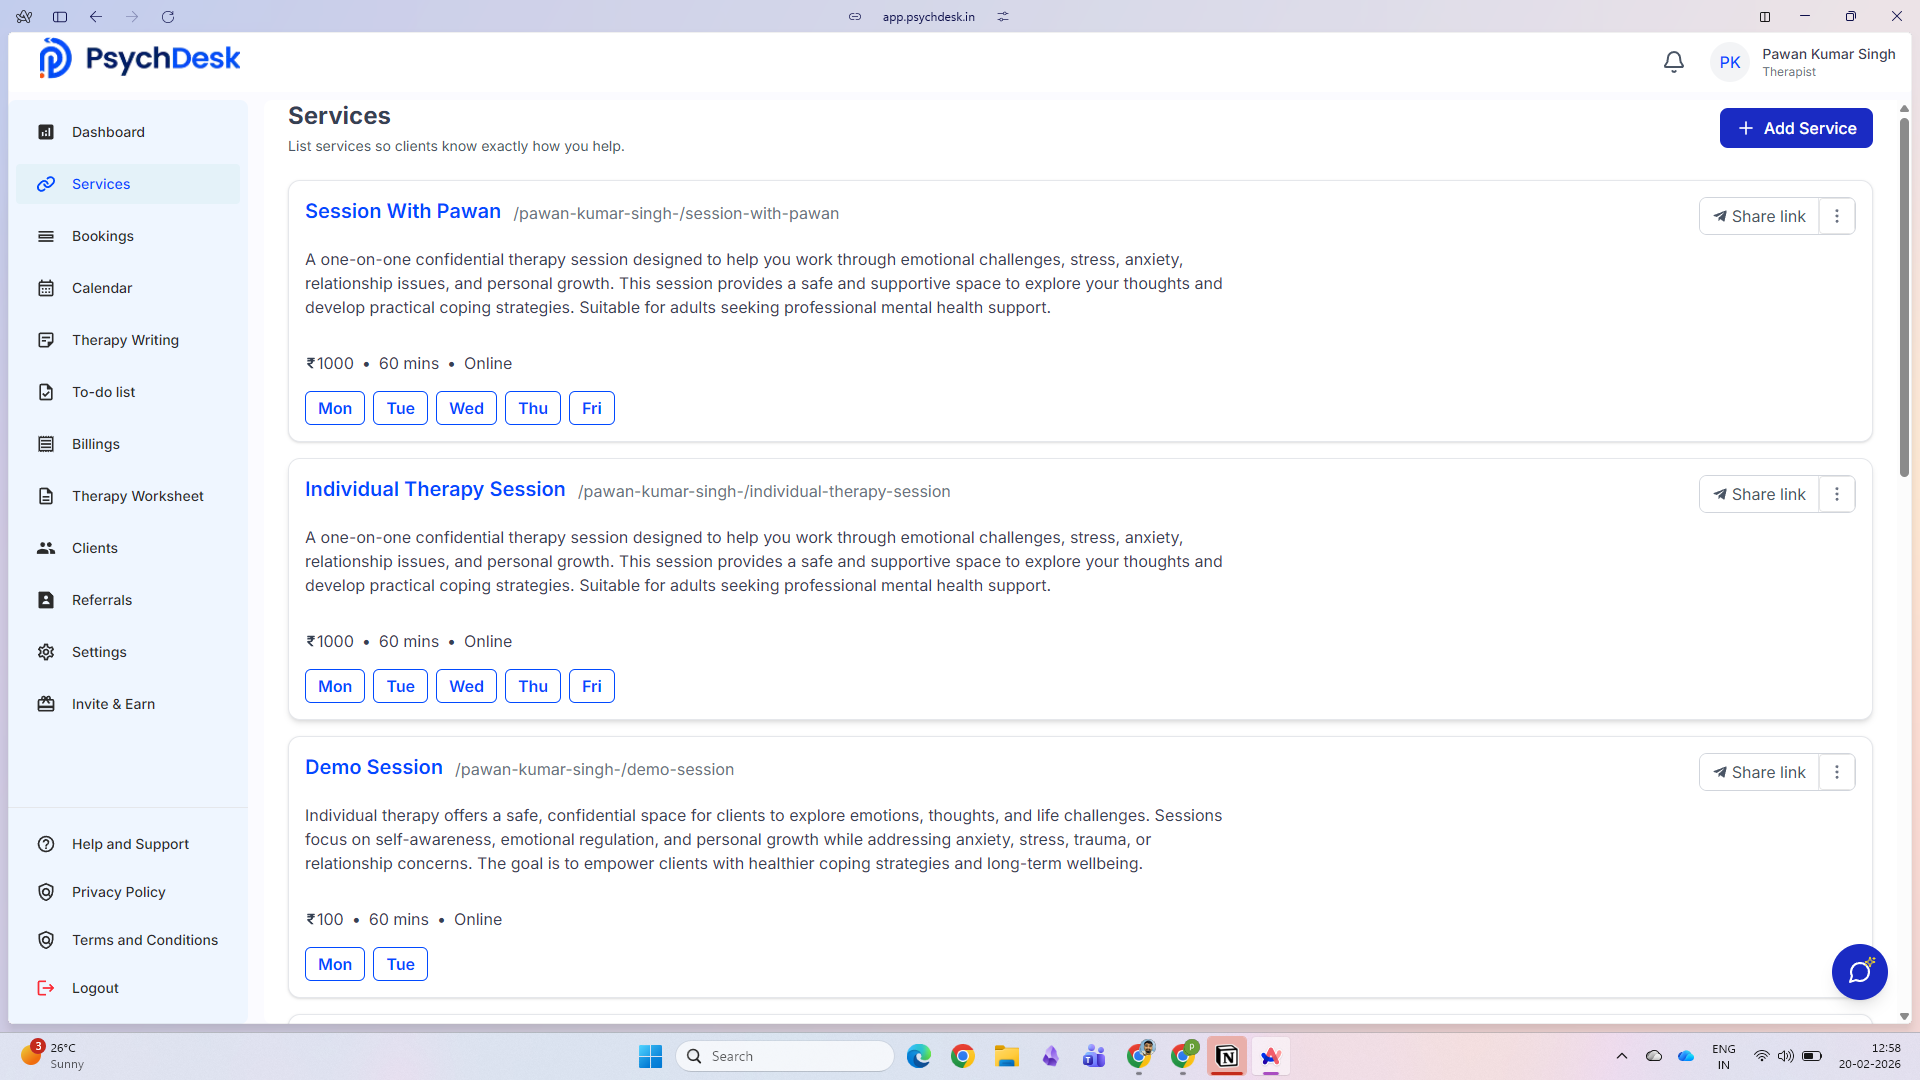Click the scrollbar down arrow
The height and width of the screenshot is (1080, 1920).
1903,1016
